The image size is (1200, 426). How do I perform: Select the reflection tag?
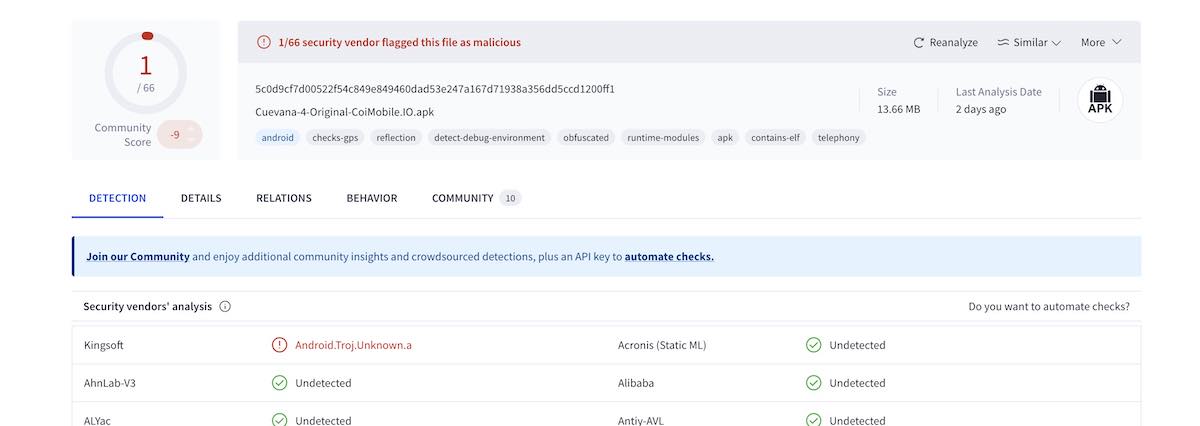[x=396, y=138]
